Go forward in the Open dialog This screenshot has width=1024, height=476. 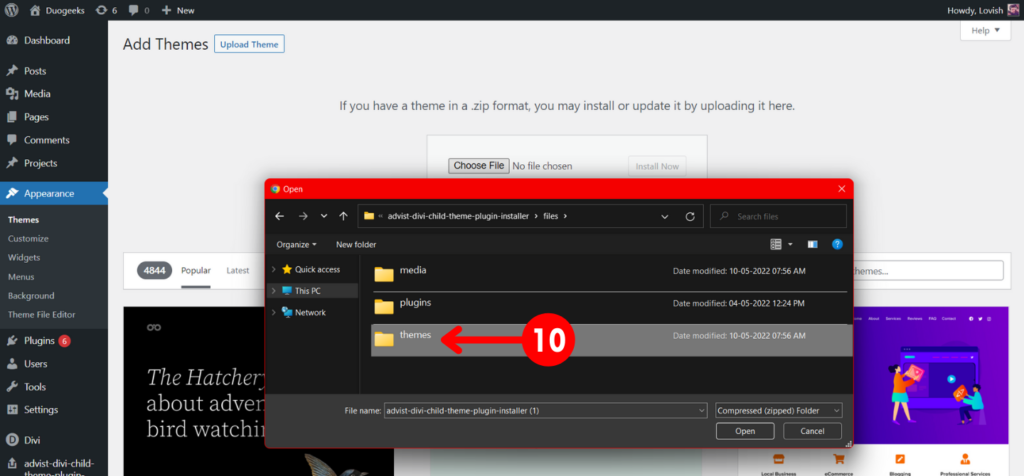(x=302, y=216)
